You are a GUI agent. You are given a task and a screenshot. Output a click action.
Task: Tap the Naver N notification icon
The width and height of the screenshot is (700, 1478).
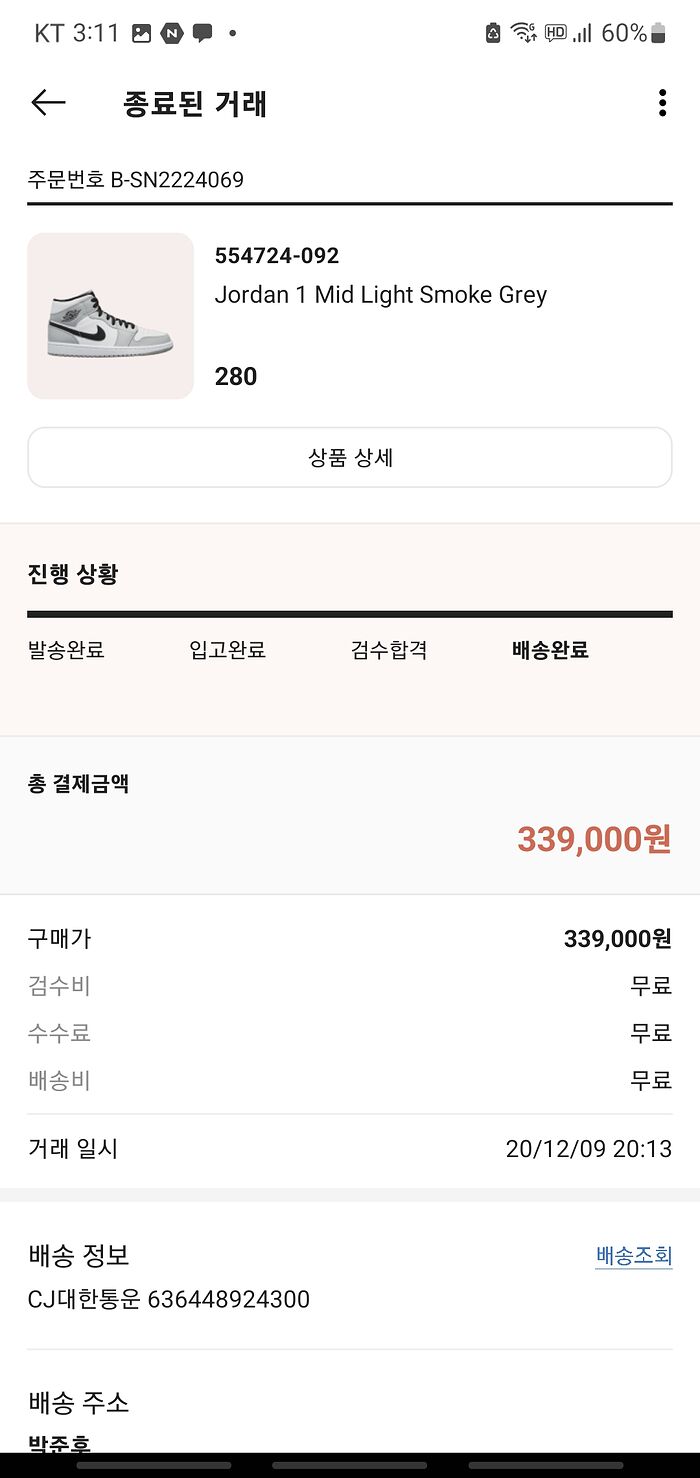click(172, 33)
